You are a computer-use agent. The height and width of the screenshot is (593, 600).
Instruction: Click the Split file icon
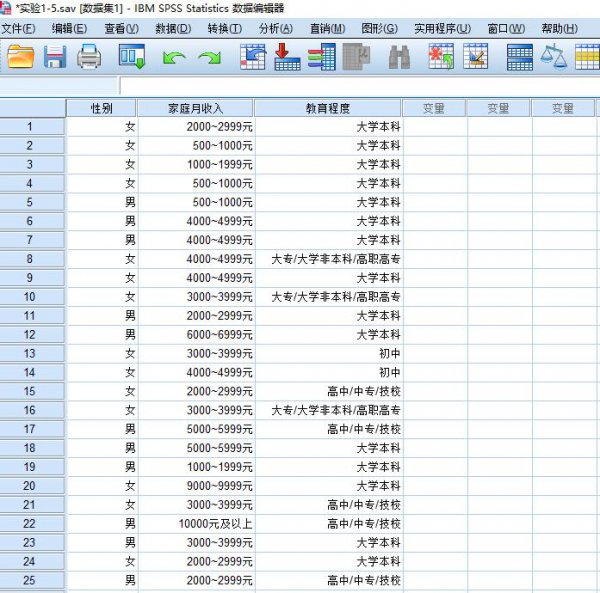[x=520, y=57]
